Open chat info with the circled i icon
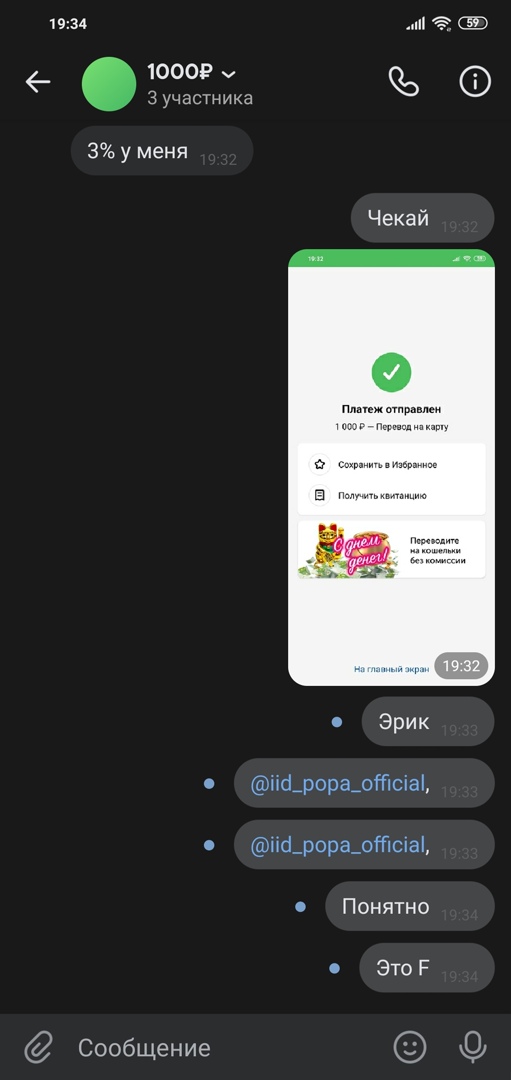Screen dimensions: 511x1080 (475, 82)
